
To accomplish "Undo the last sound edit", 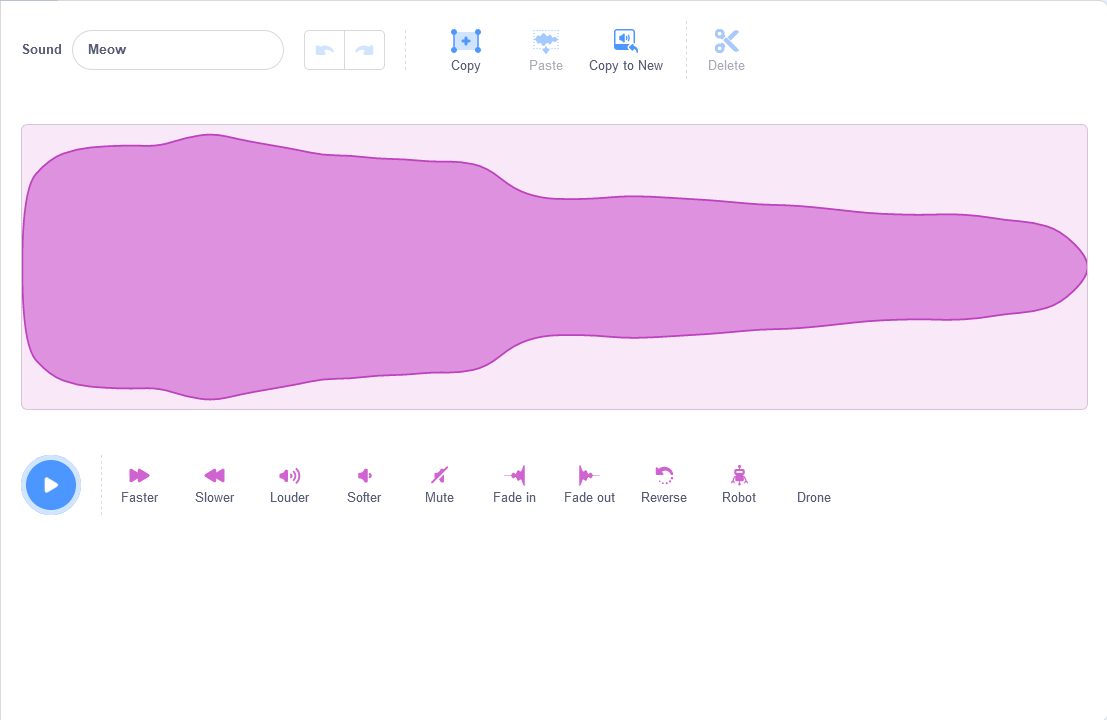I will click(x=324, y=50).
